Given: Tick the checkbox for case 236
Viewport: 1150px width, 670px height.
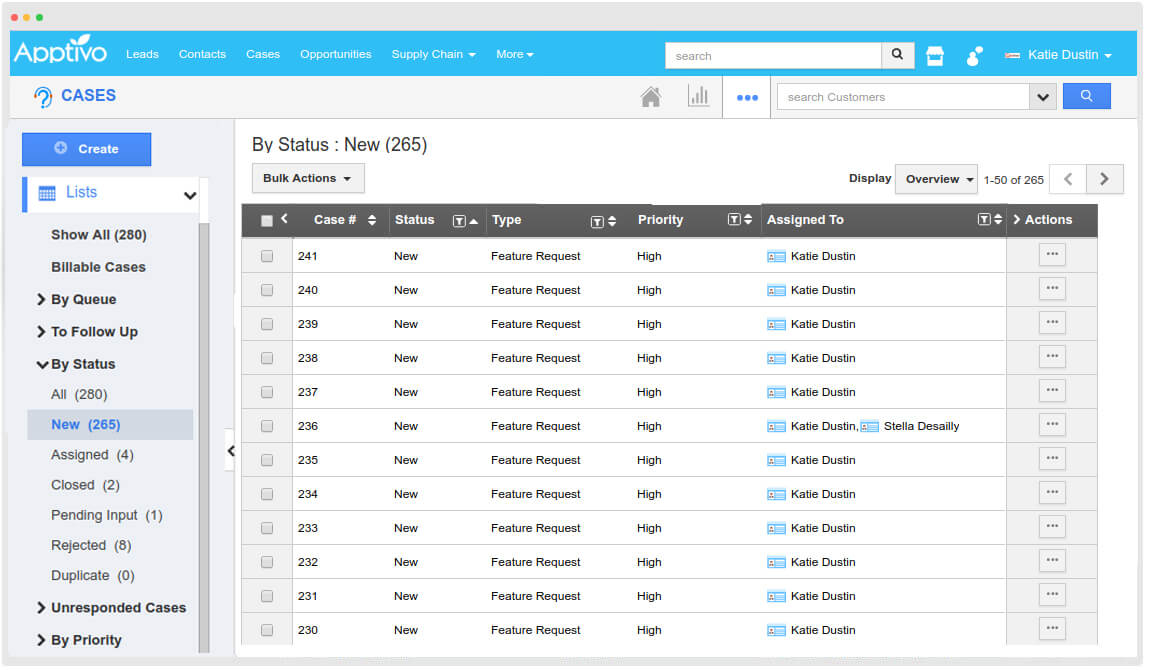Looking at the screenshot, I should pyautogui.click(x=267, y=426).
